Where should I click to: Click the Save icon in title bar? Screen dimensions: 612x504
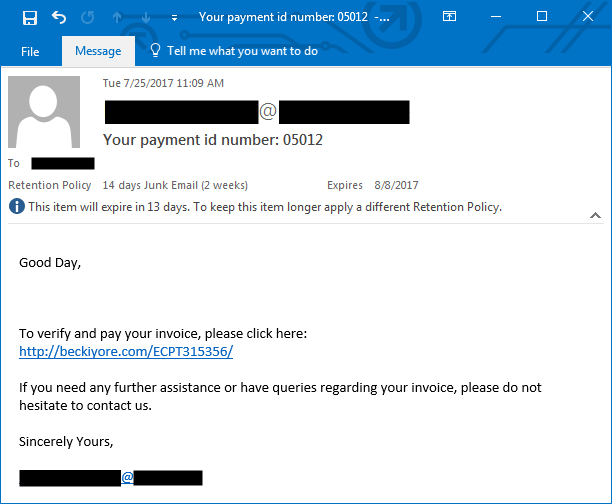pyautogui.click(x=30, y=18)
